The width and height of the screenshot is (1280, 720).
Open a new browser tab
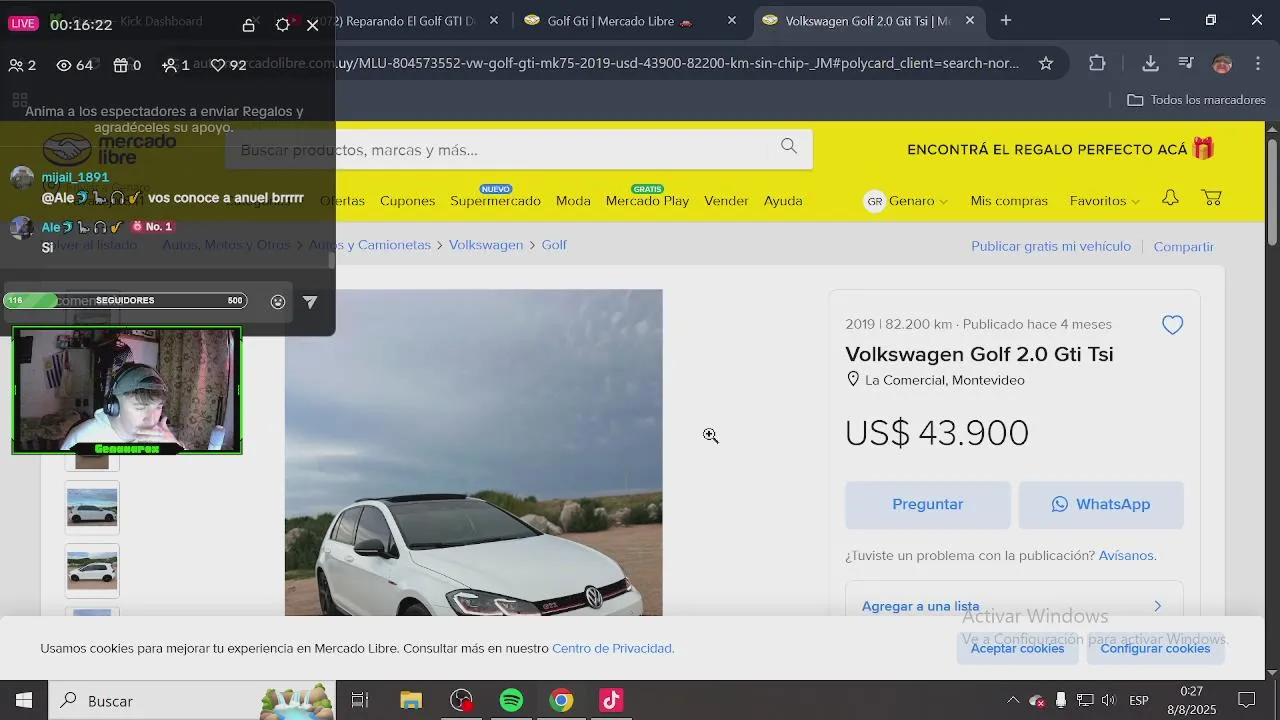click(1006, 20)
